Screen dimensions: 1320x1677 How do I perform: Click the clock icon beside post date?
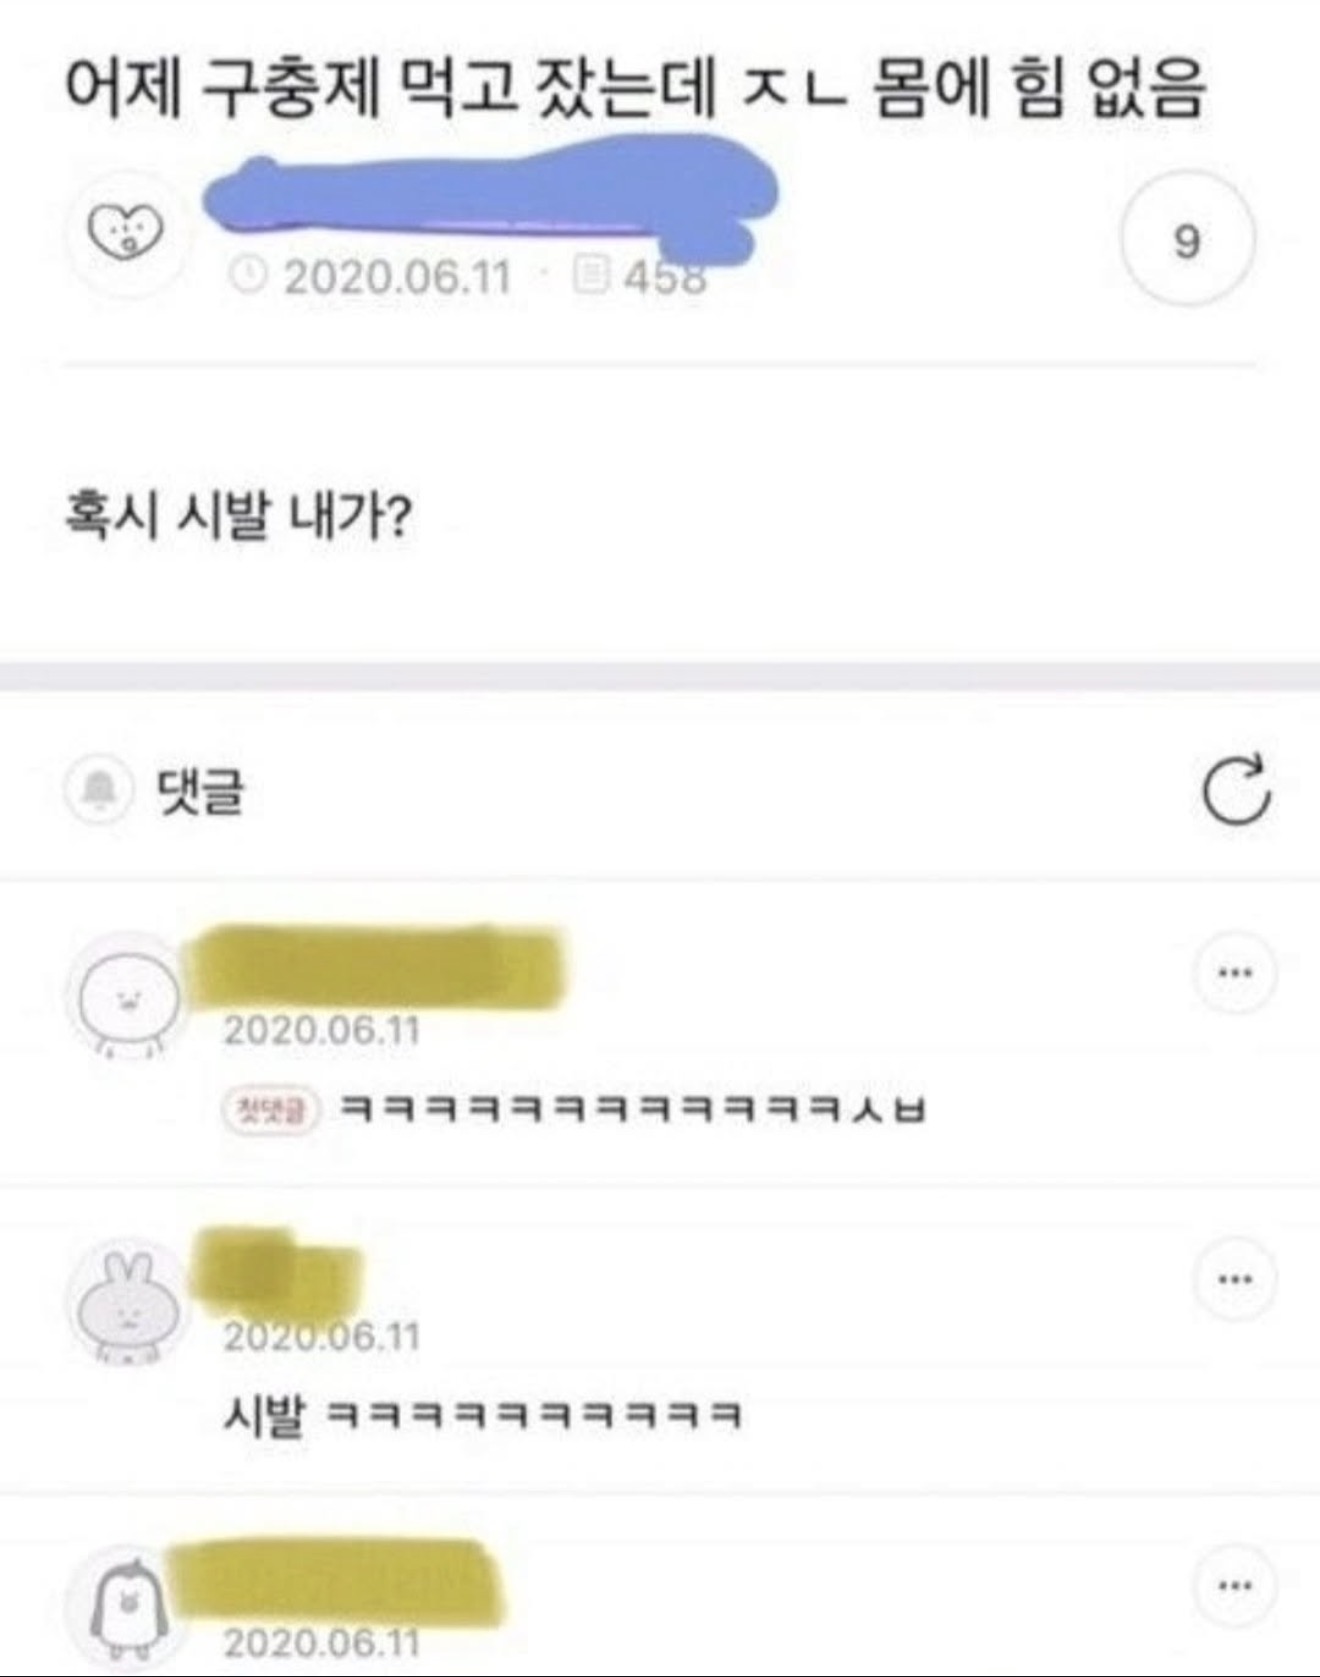point(248,275)
